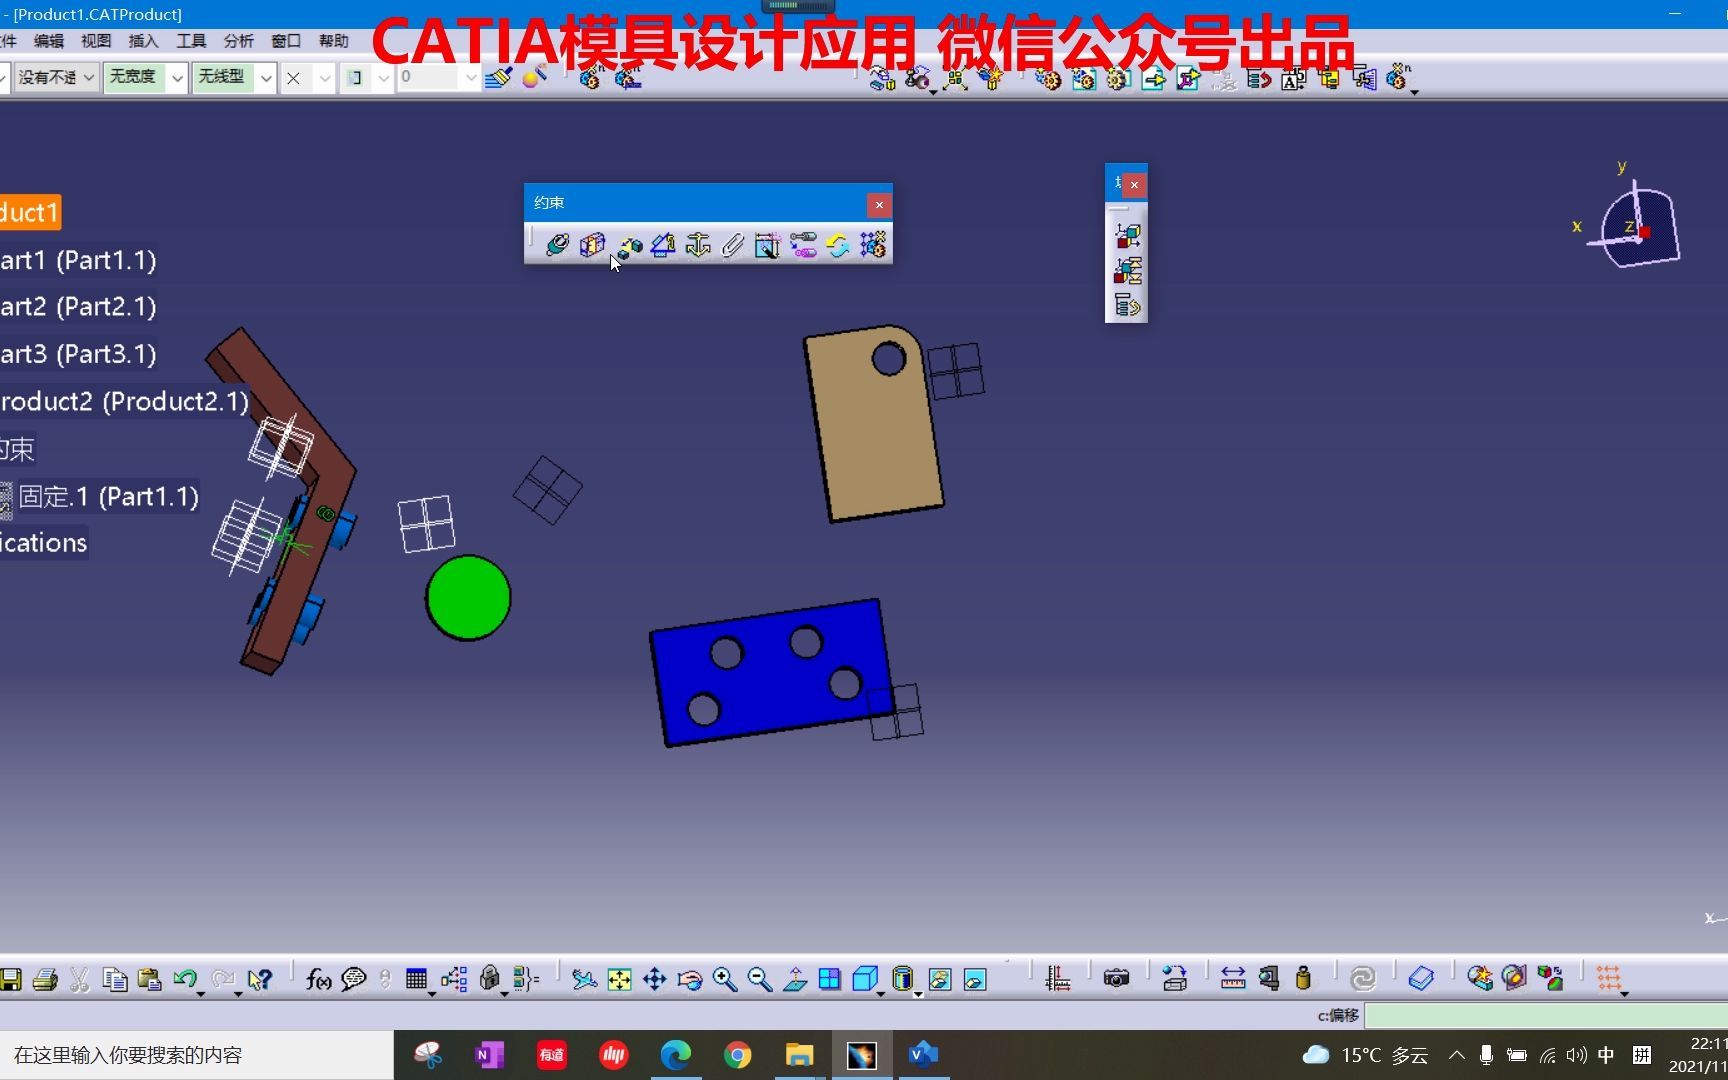Expand the Undo history arrow
The height and width of the screenshot is (1080, 1728).
pyautogui.click(x=201, y=993)
